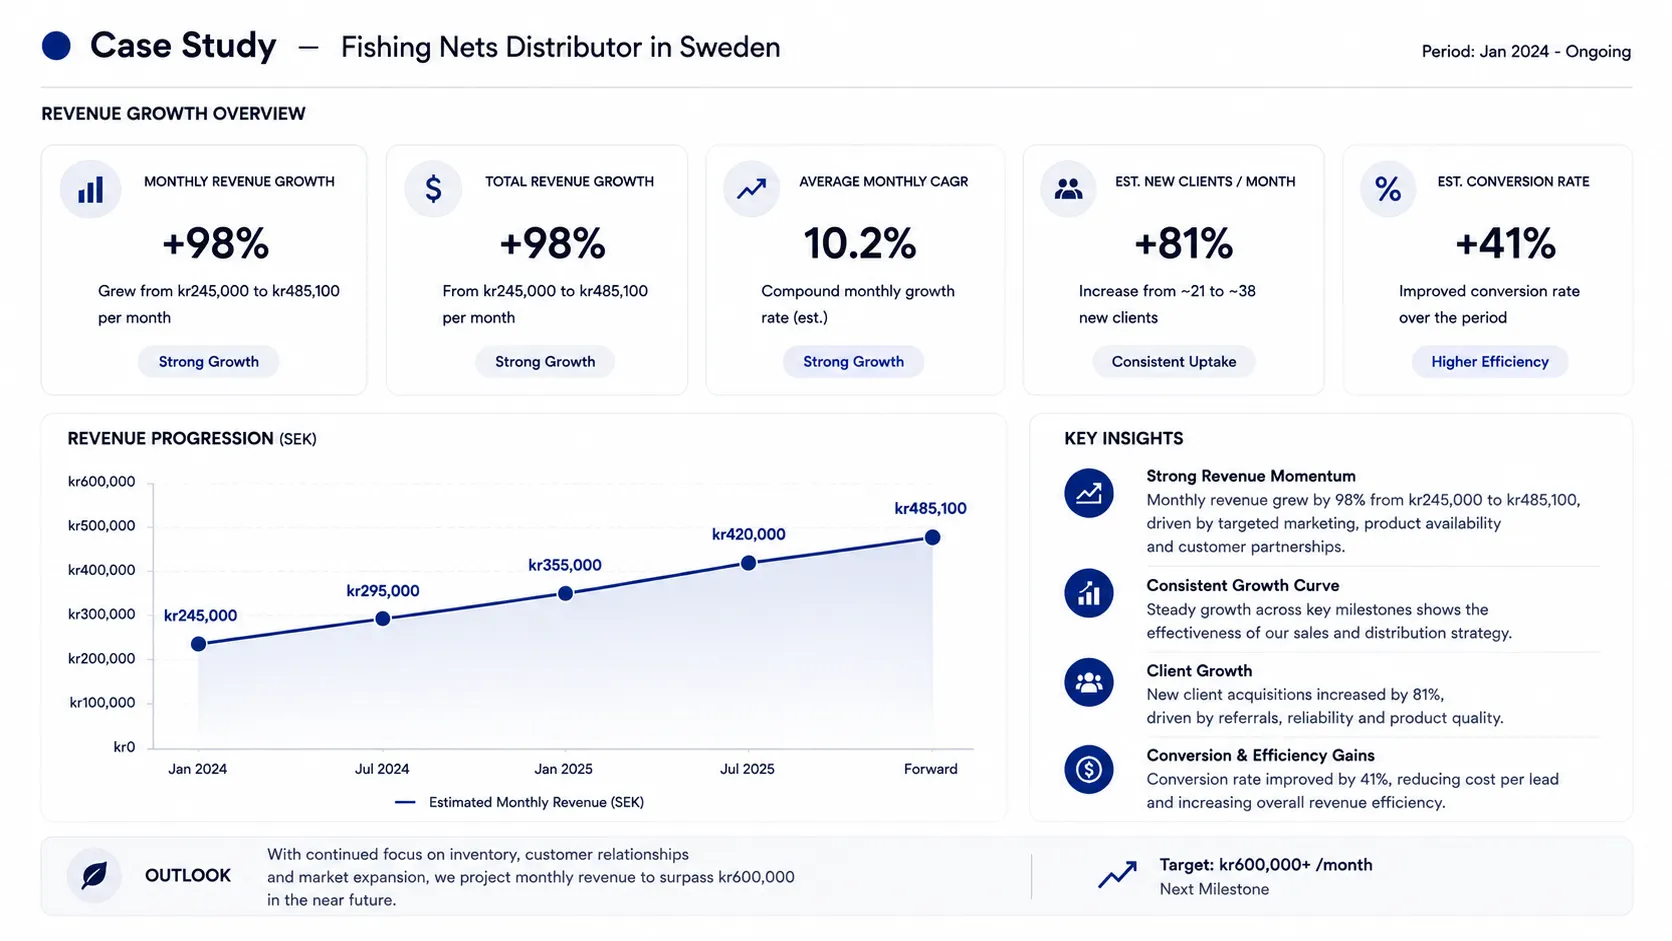Select the kr420,000 data point on chart

tap(748, 563)
